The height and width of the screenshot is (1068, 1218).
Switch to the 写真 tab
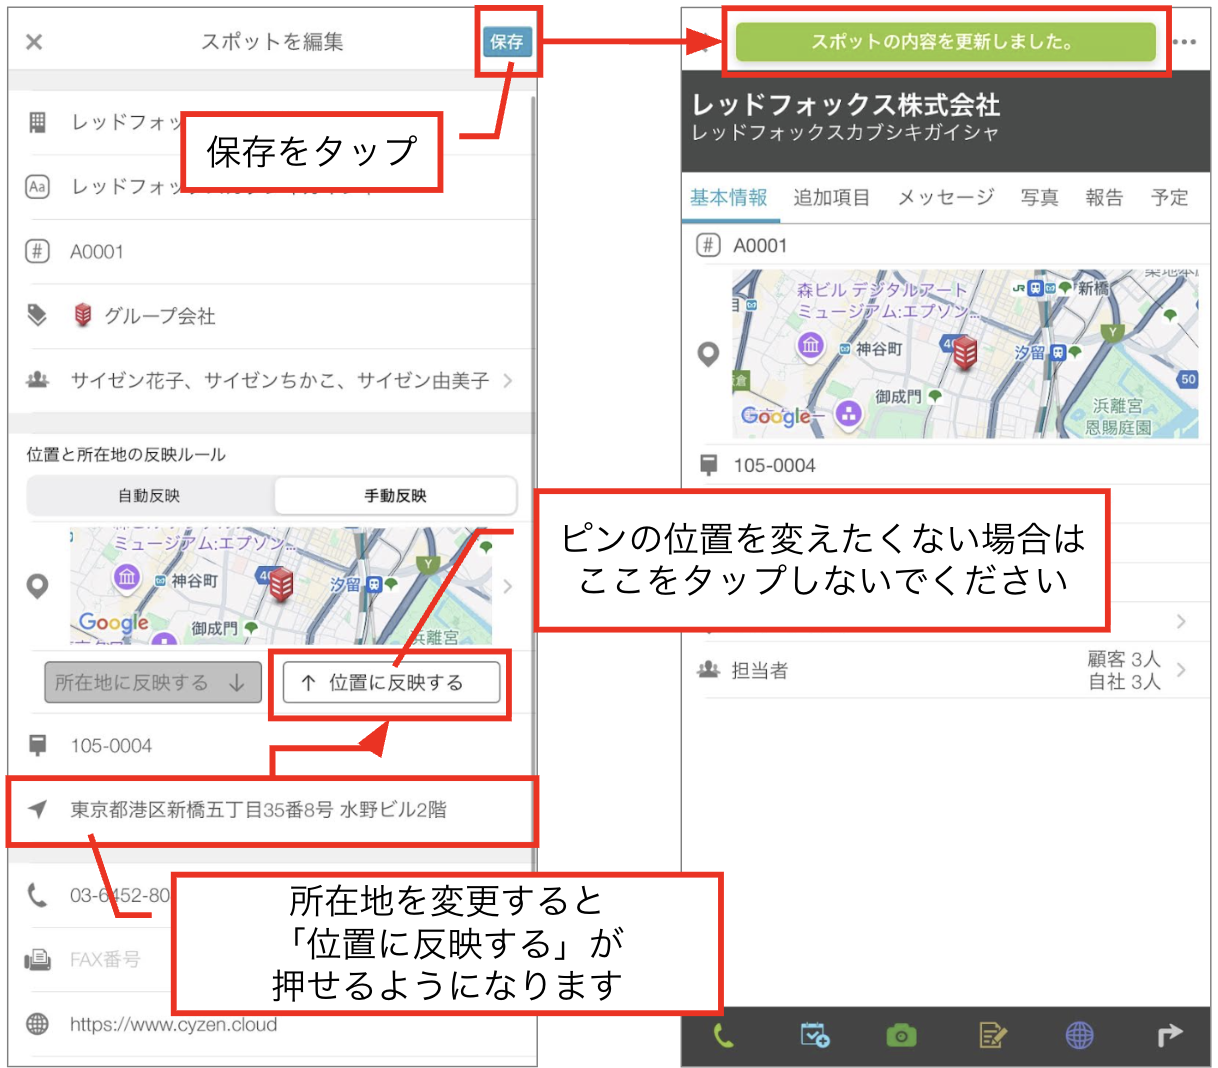1040,198
